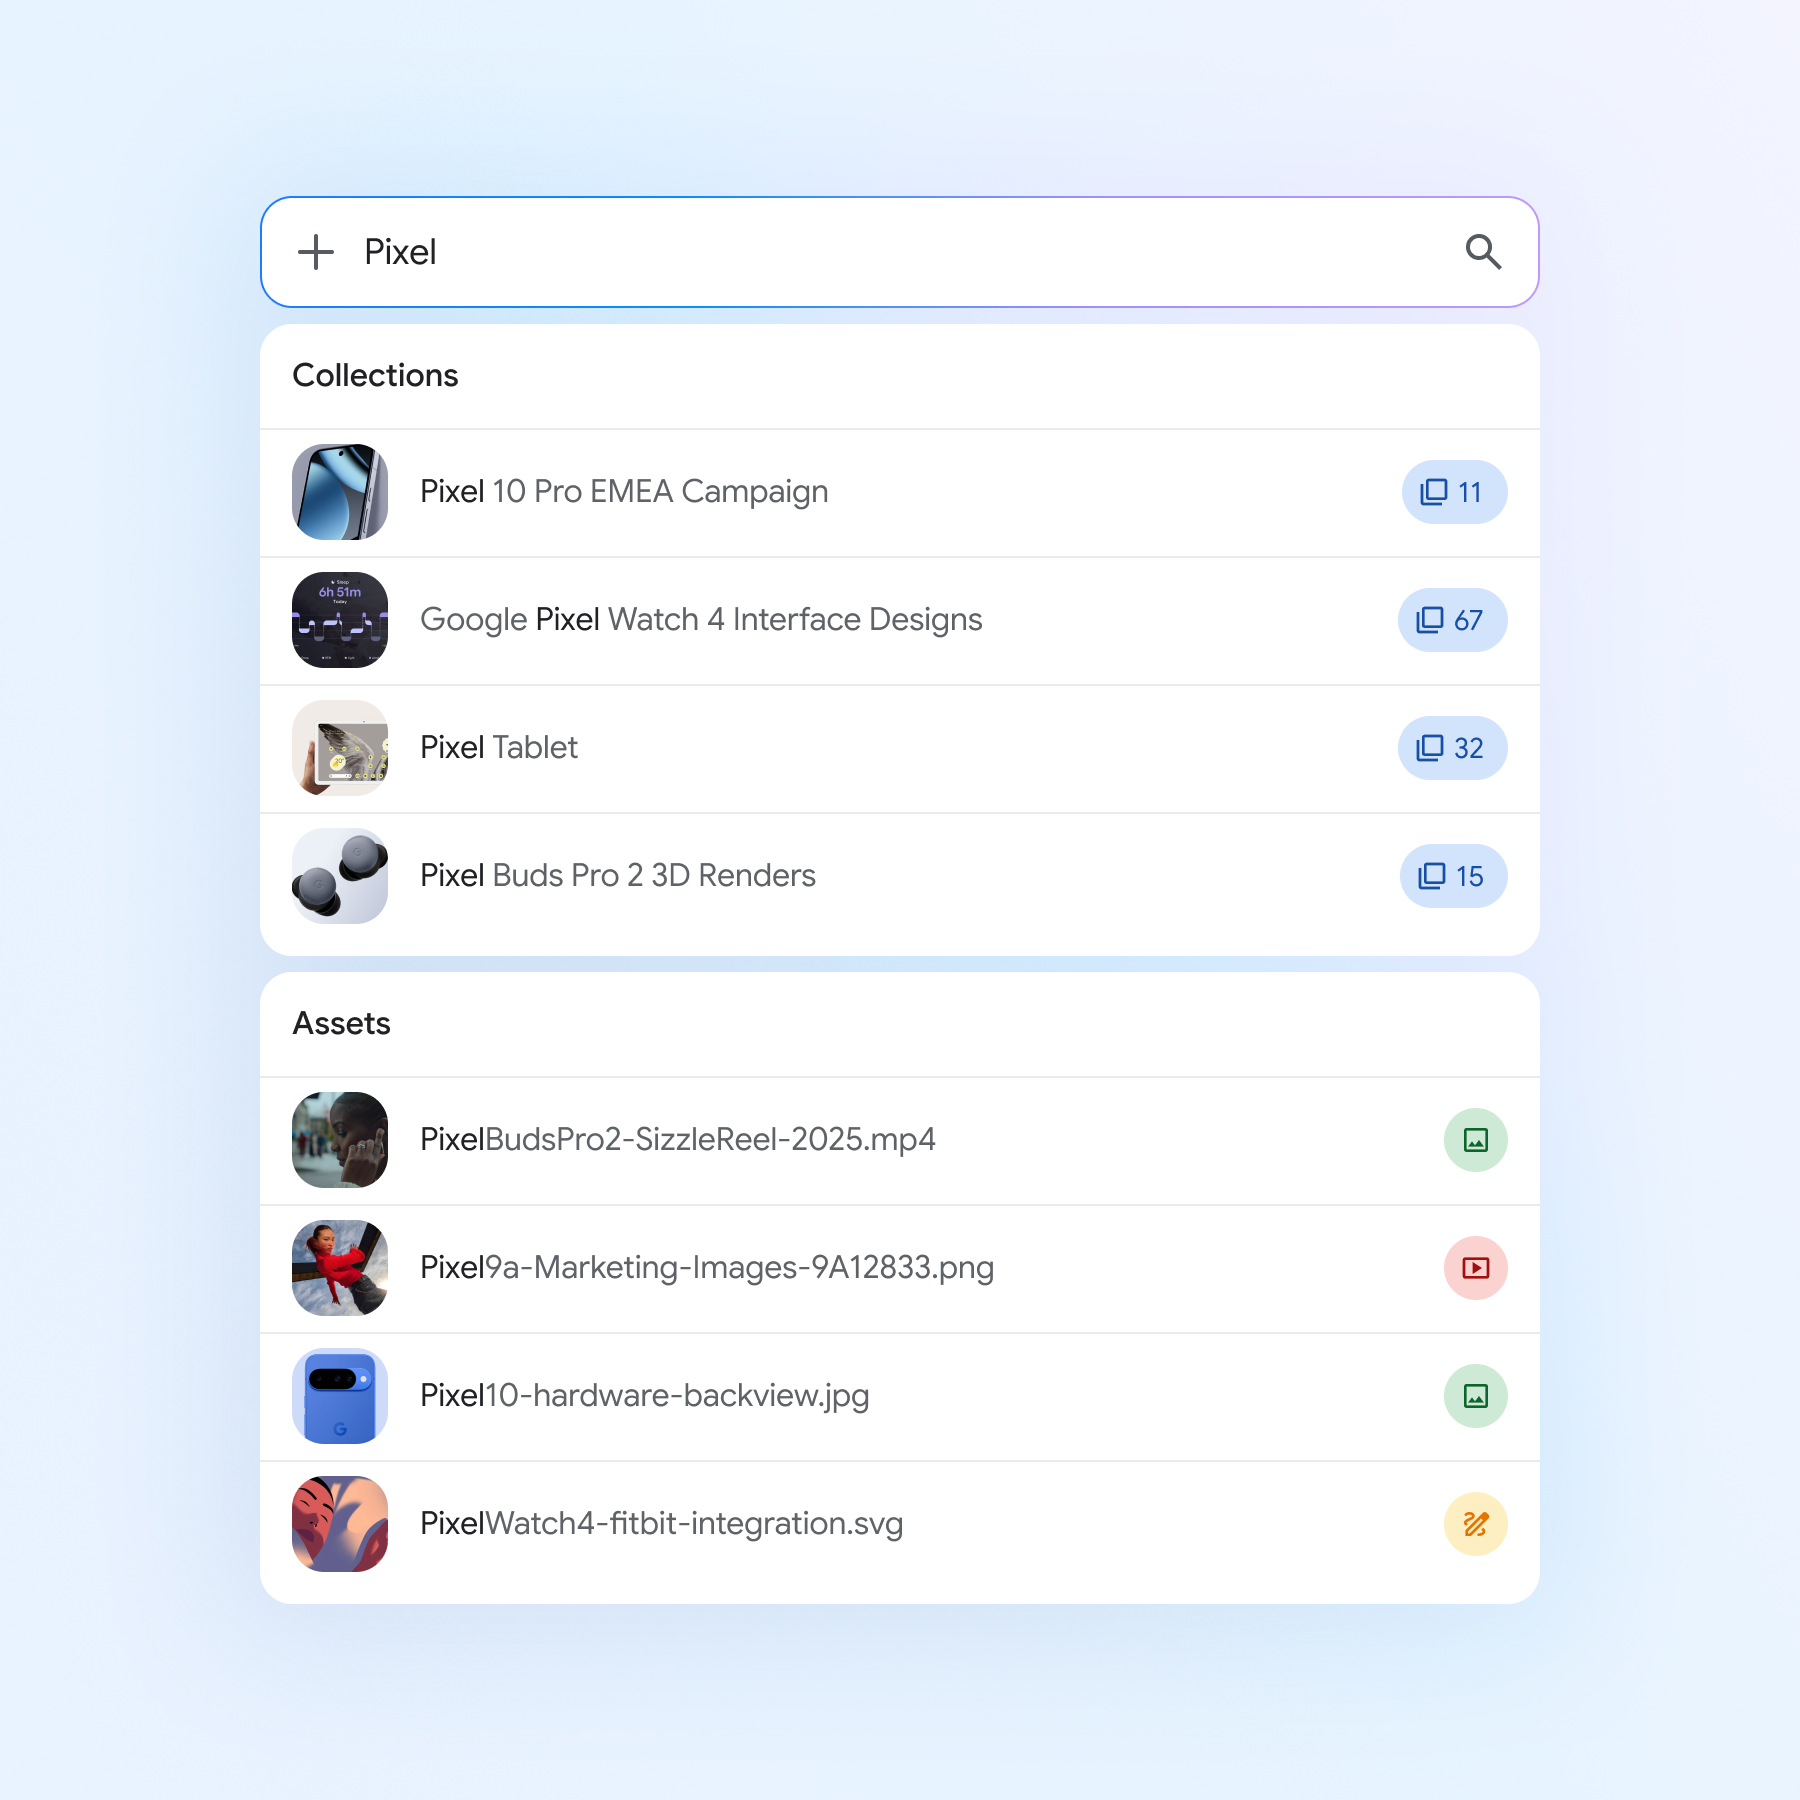Click the 32 items badge for Pixel Tablet
The height and width of the screenshot is (1800, 1800).
pos(1452,748)
